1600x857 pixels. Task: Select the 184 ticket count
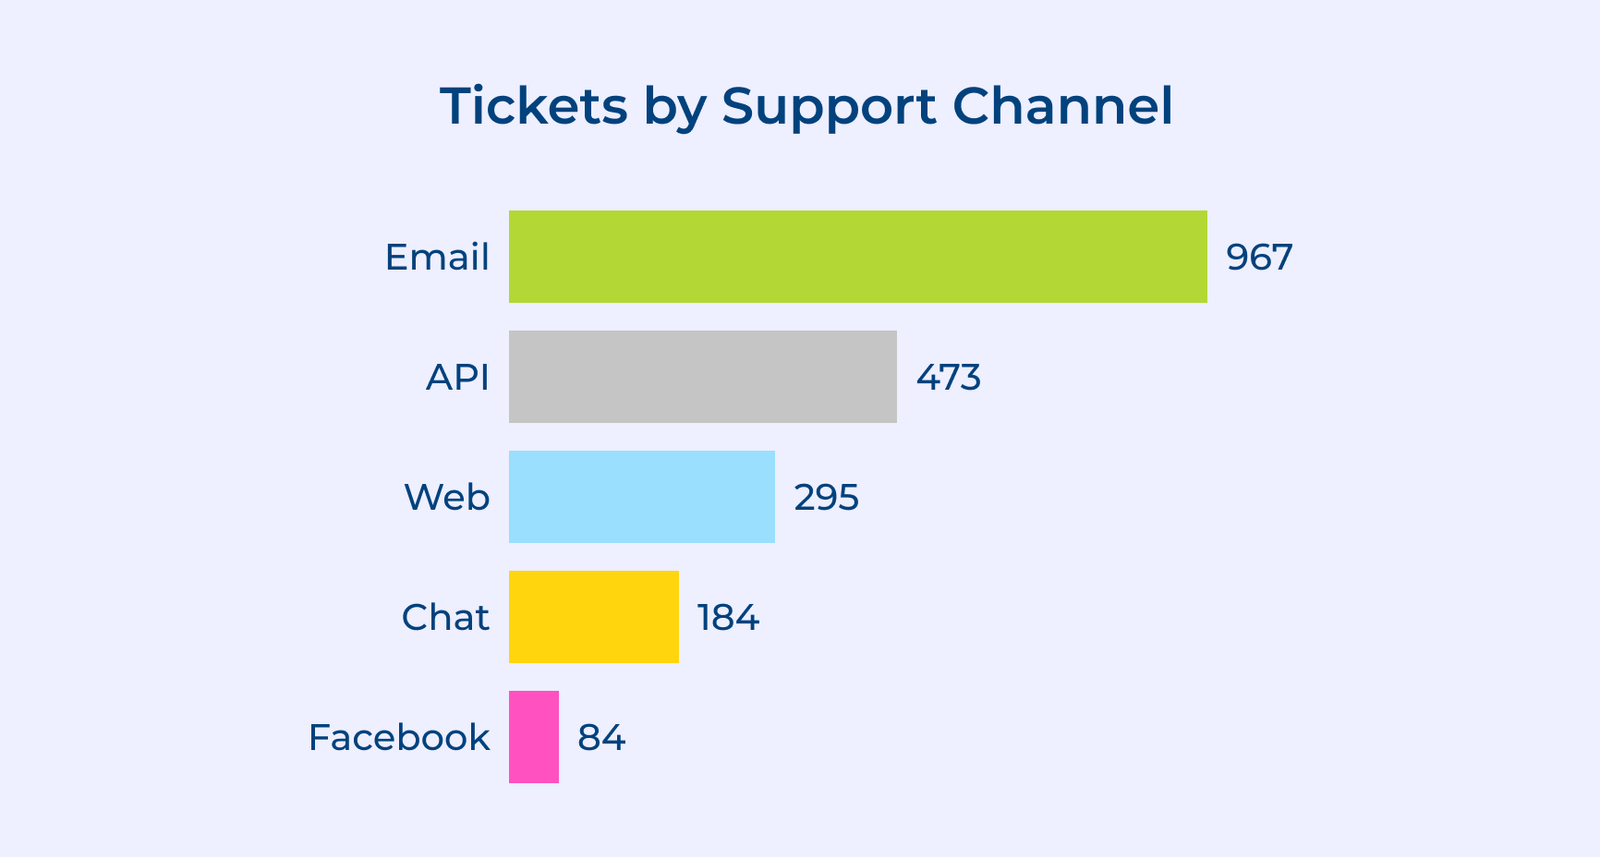[x=728, y=617]
